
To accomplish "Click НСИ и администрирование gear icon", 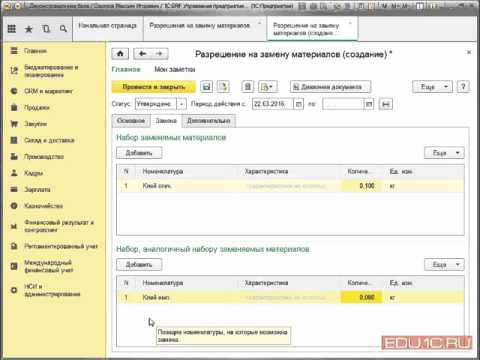I will coord(14,290).
